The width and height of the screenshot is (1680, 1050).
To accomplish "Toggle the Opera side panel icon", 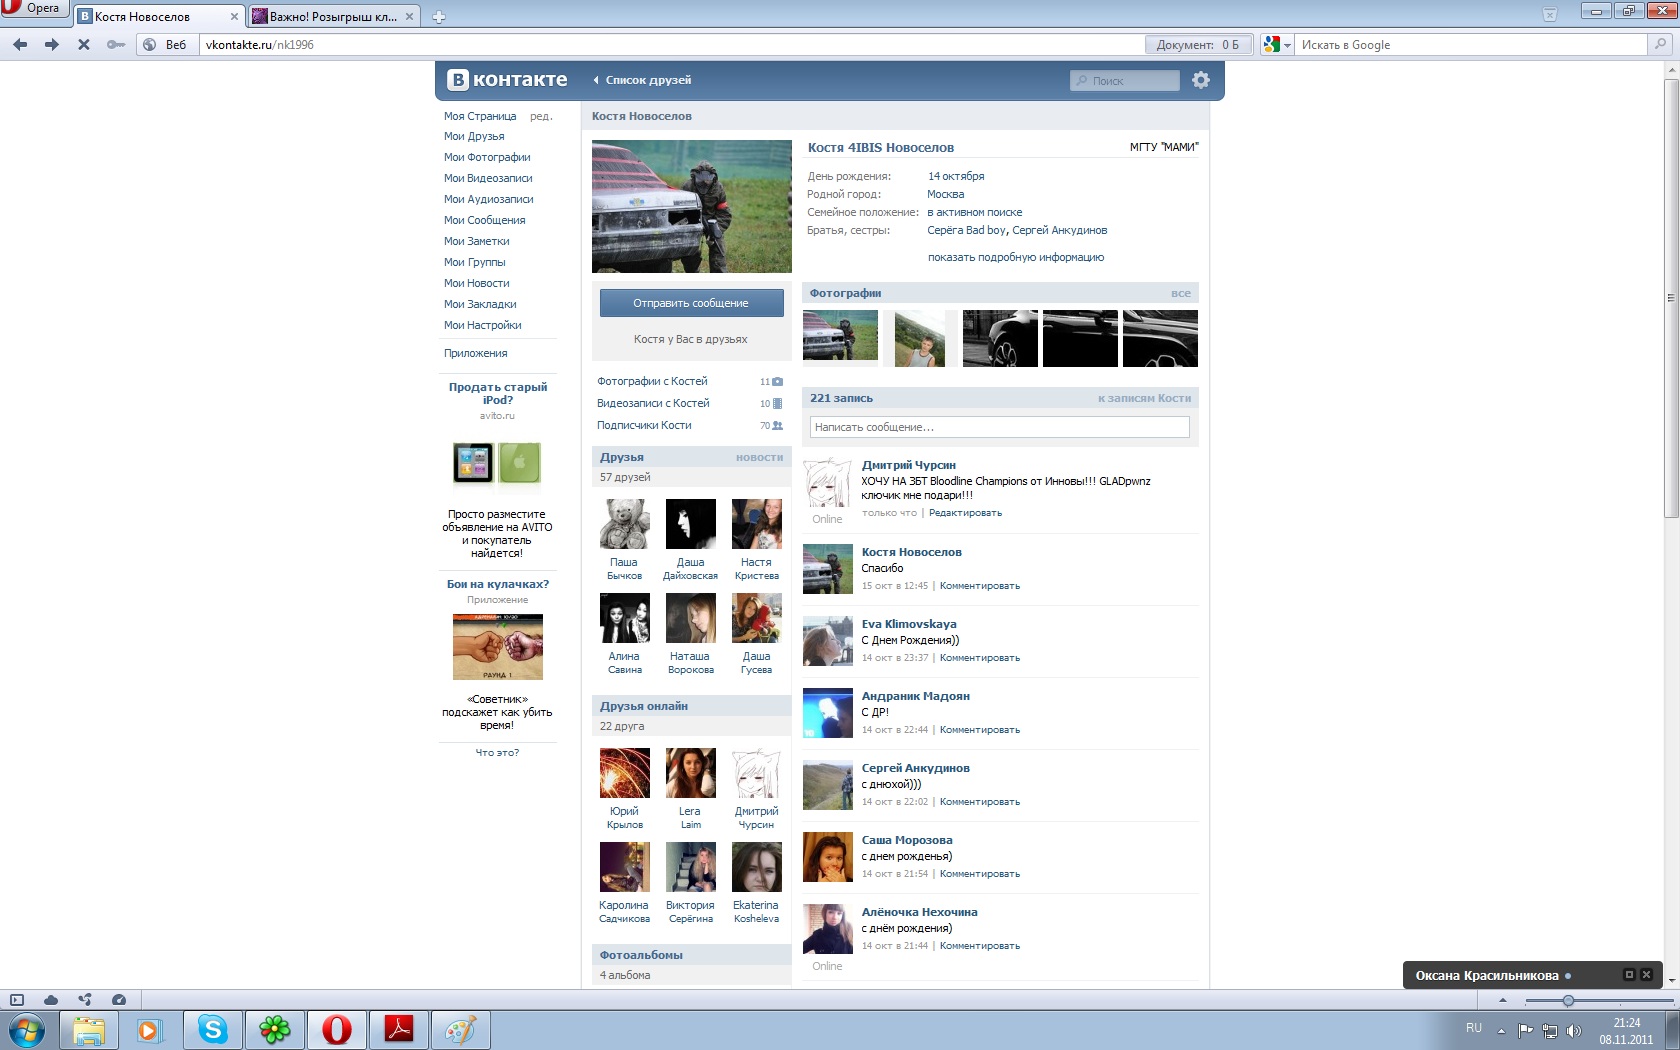I will point(17,1000).
